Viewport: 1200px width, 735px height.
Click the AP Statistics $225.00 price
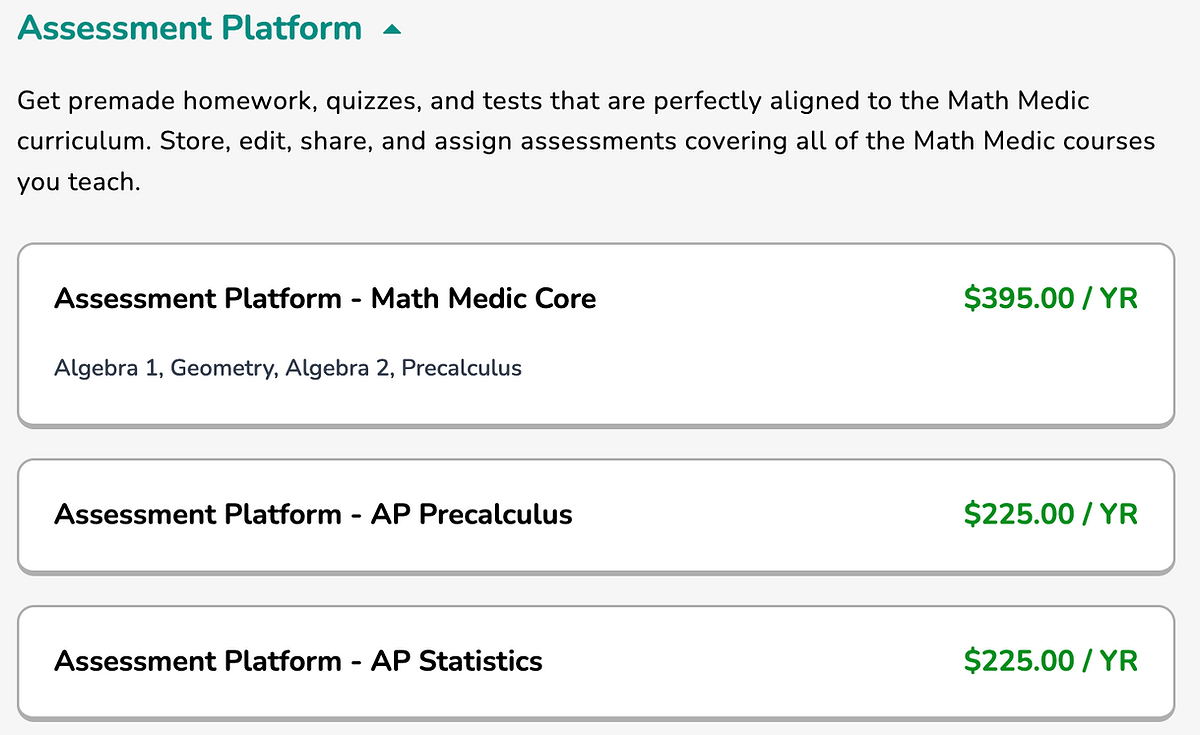(1050, 661)
